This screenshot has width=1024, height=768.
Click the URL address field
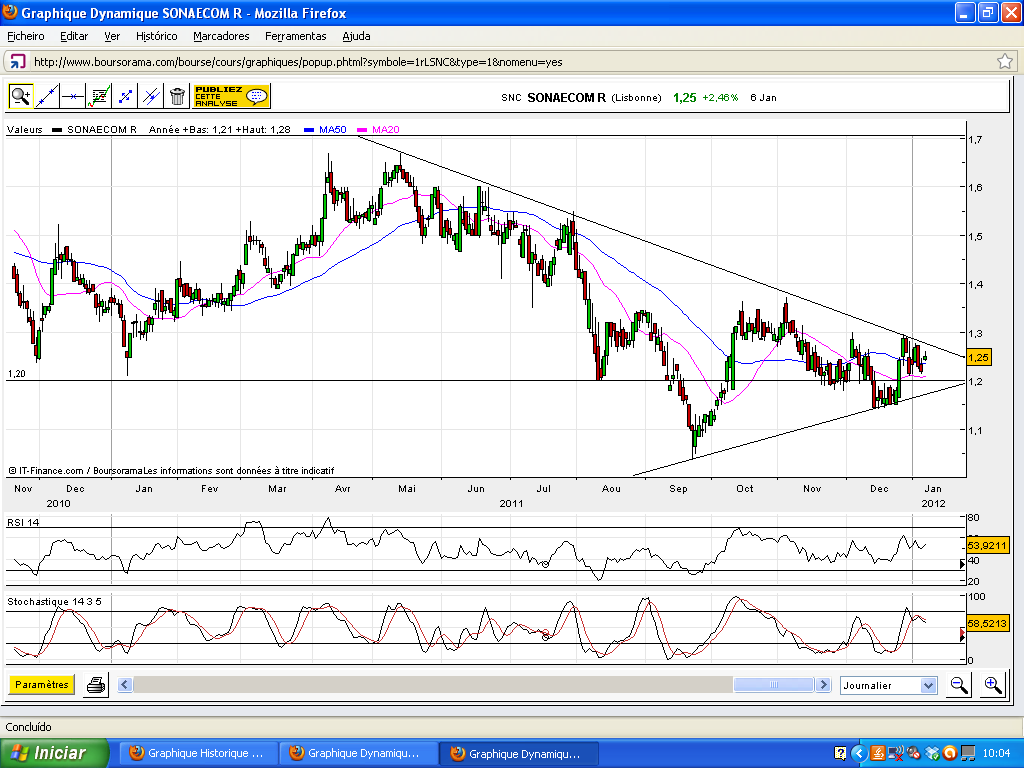(x=509, y=62)
